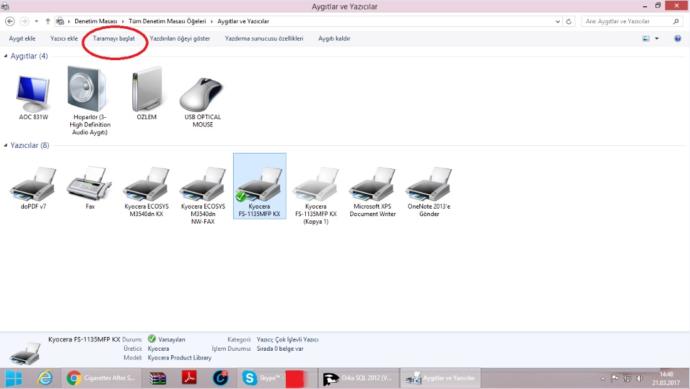Open Windows Start button
The width and height of the screenshot is (690, 389).
13,378
